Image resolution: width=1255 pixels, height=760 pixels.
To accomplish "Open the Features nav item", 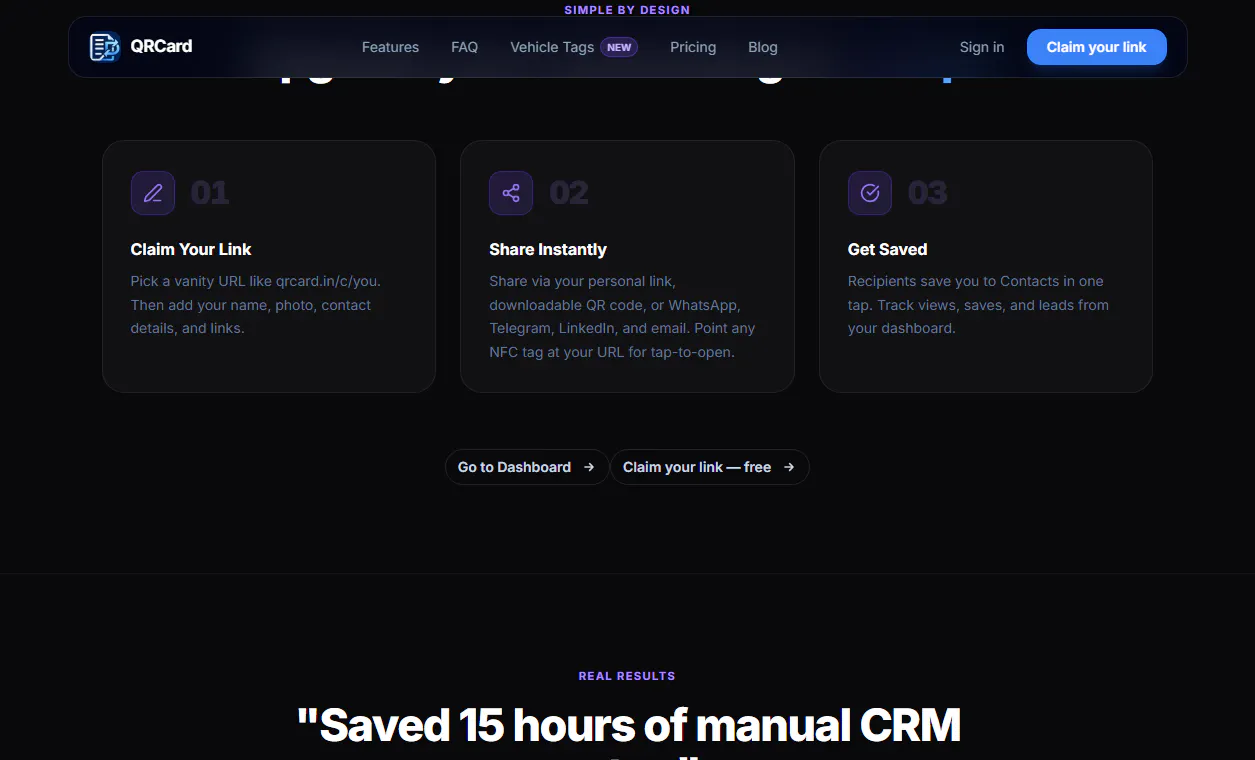I will coord(390,47).
